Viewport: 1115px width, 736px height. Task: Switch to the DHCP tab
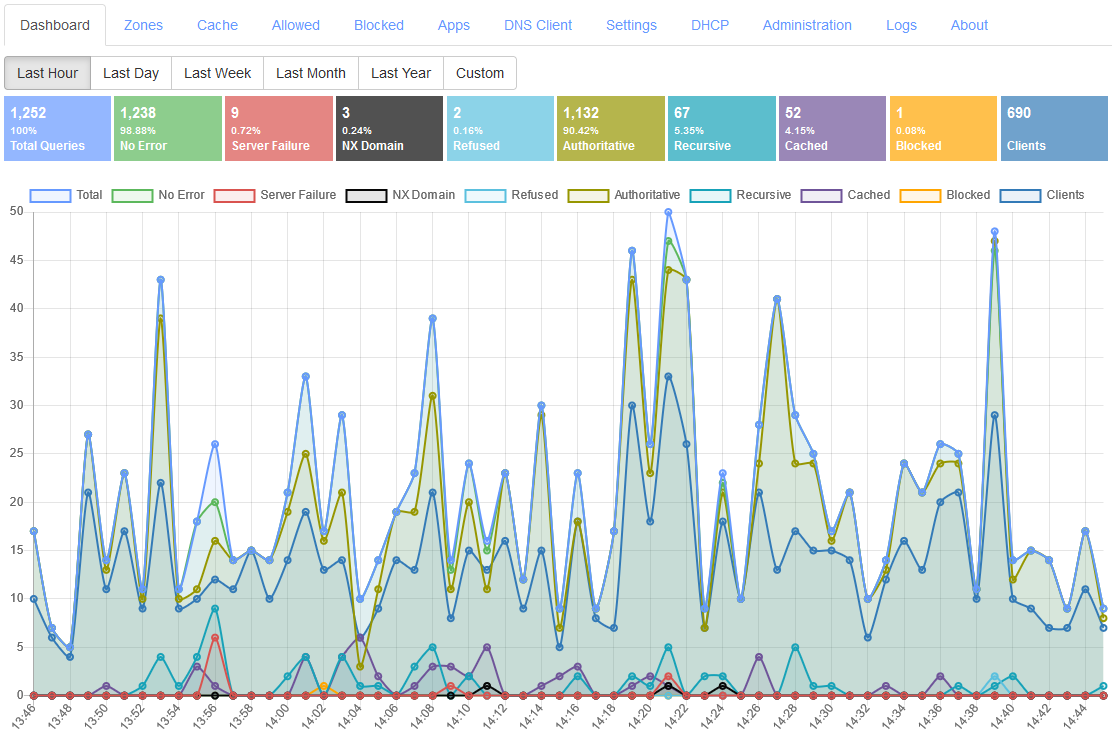[x=710, y=25]
